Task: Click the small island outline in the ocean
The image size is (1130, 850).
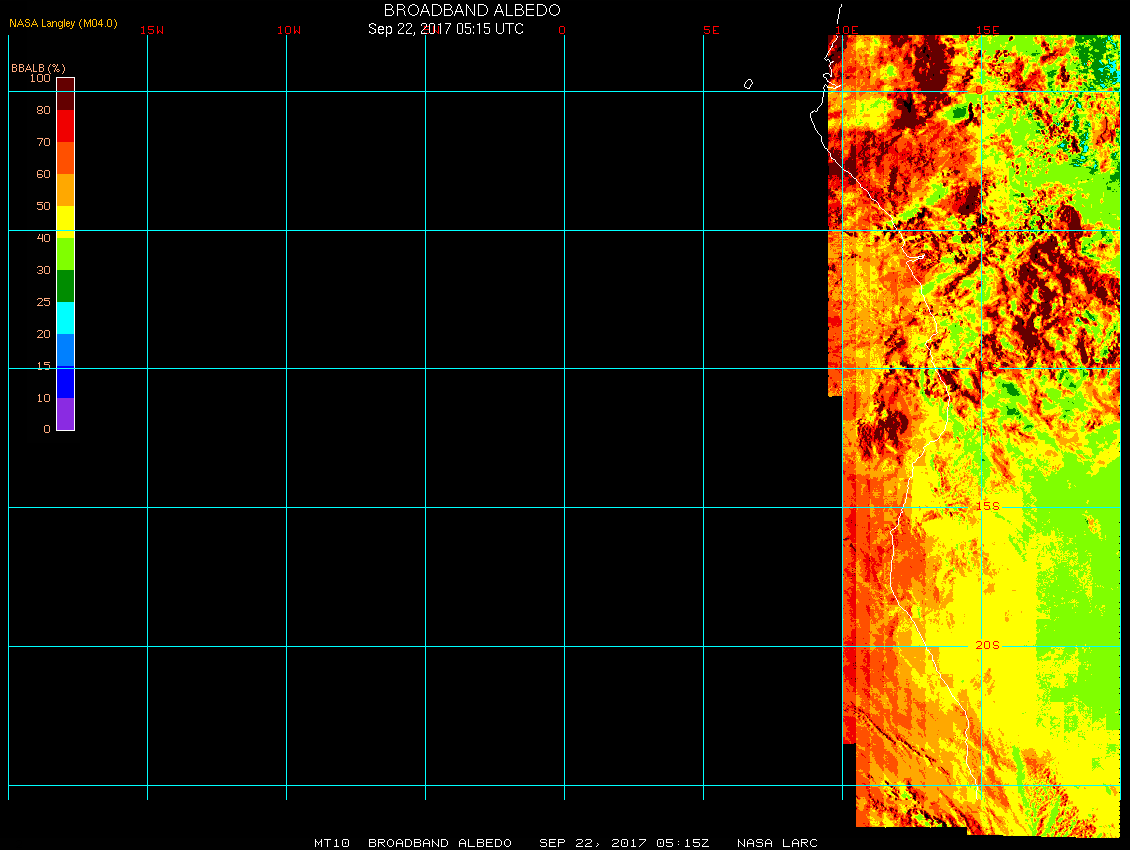Action: 748,84
